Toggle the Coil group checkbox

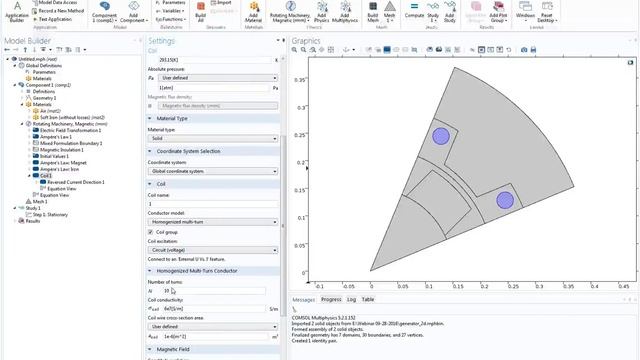[151, 232]
